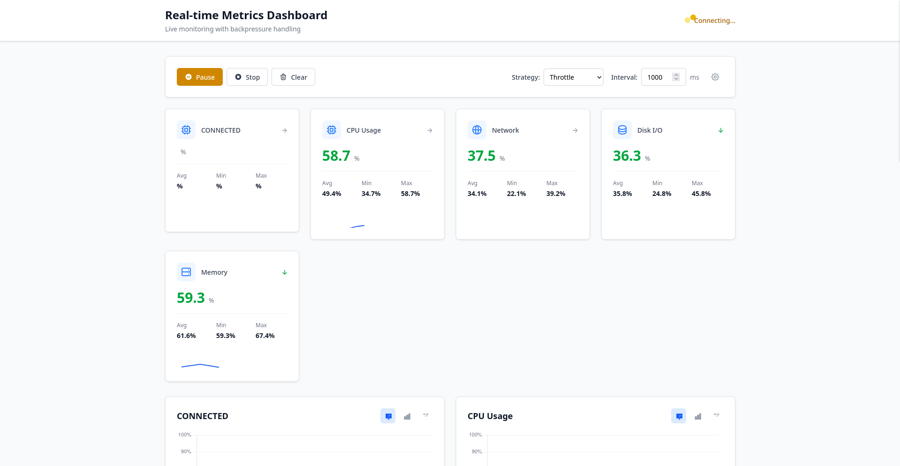The width and height of the screenshot is (900, 466).
Task: Click the Memory card server icon
Action: (186, 272)
